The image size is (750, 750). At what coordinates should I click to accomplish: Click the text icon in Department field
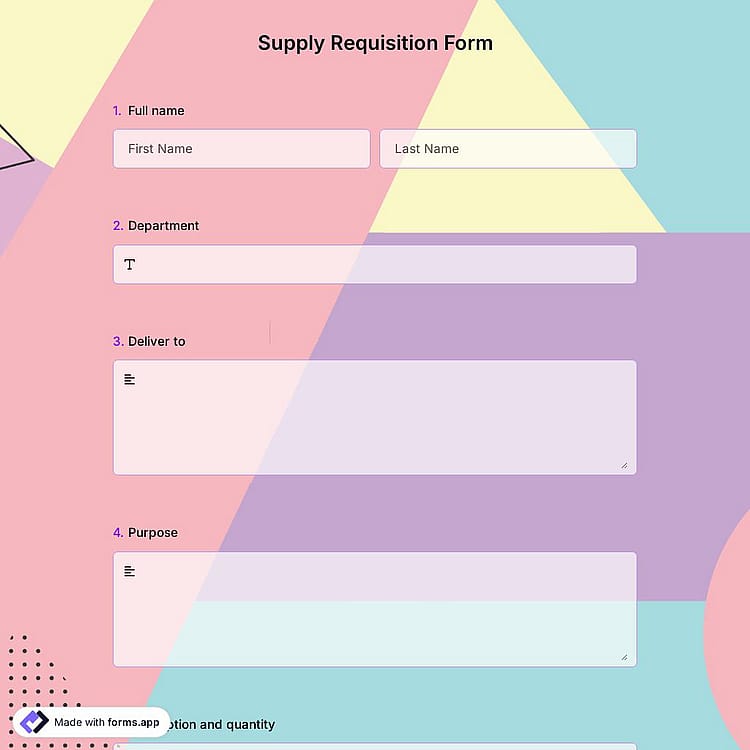point(130,265)
